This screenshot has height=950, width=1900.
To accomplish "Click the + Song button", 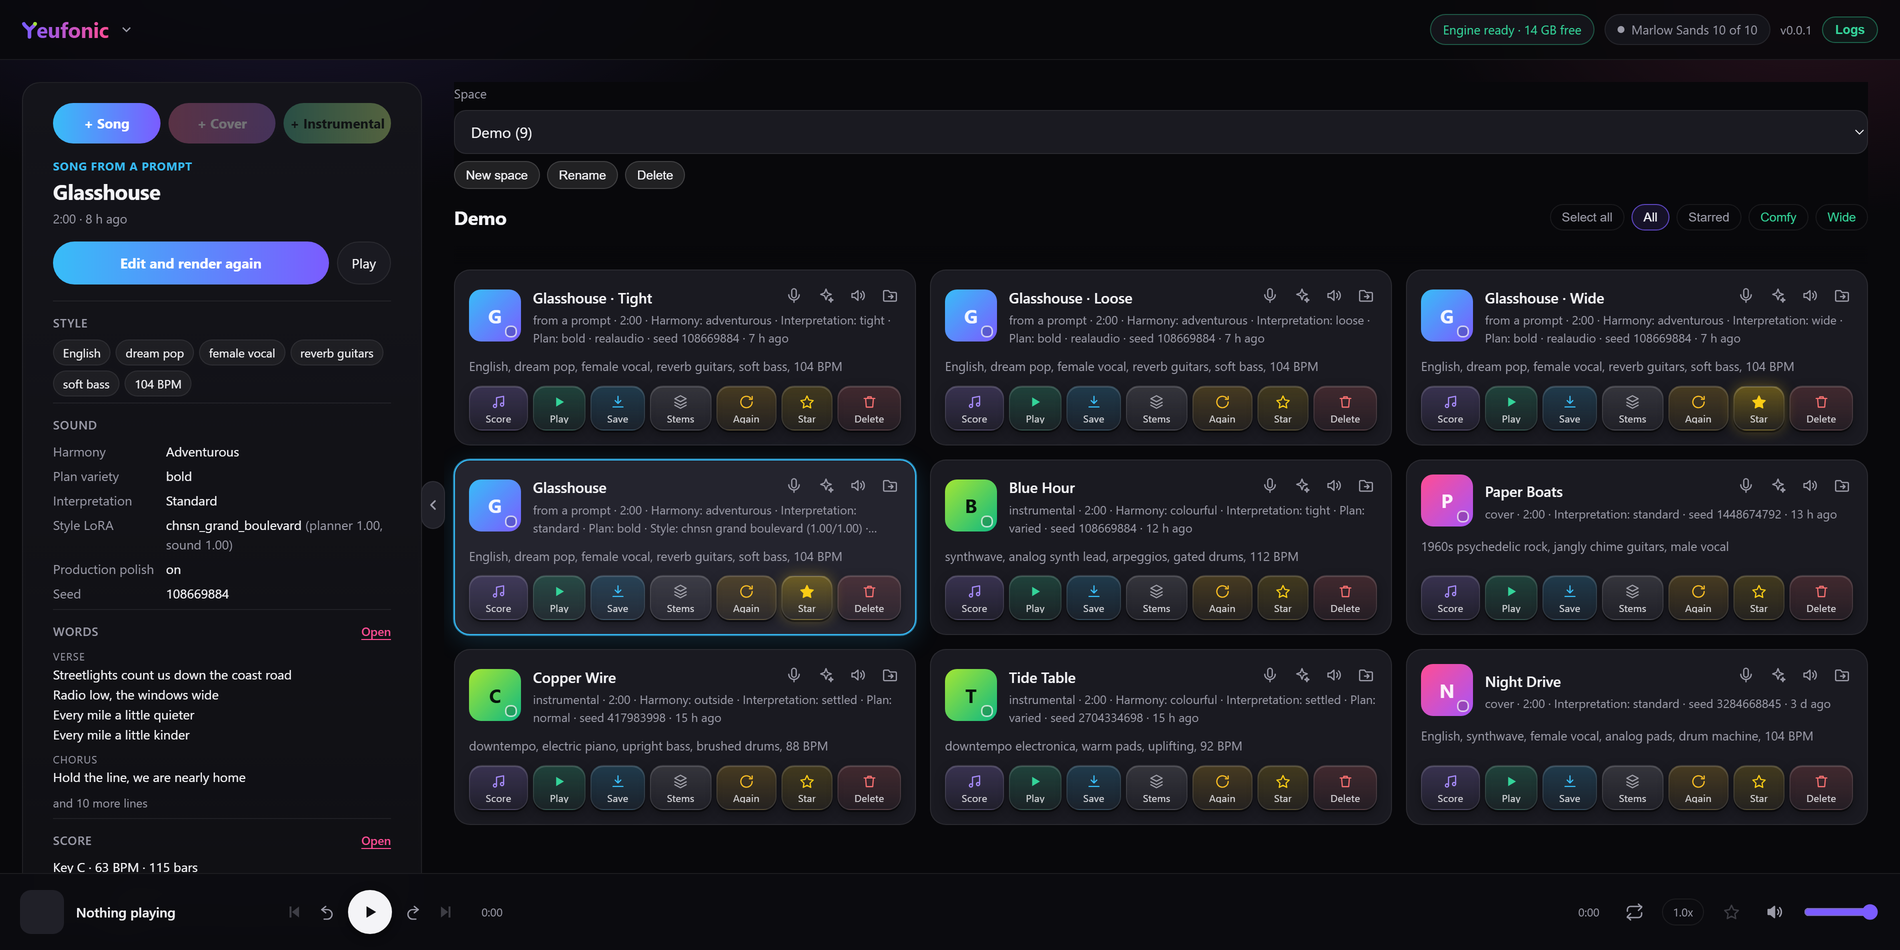I will 107,123.
